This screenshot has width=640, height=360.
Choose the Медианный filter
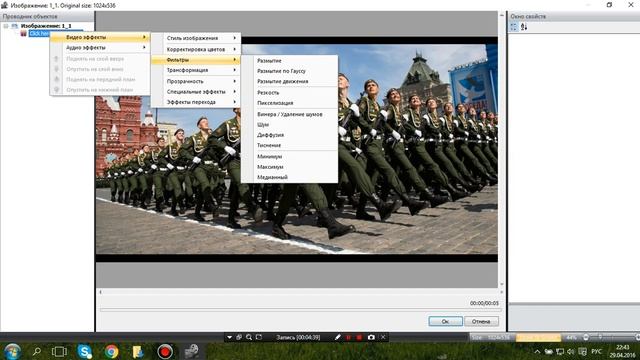[x=289, y=177]
